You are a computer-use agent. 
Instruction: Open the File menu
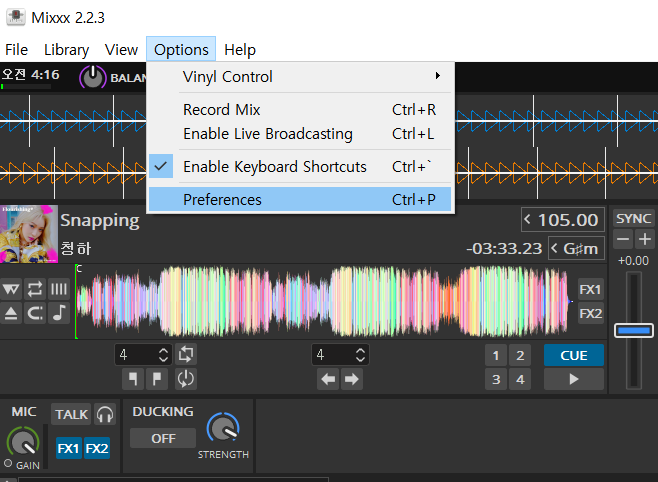click(x=16, y=50)
